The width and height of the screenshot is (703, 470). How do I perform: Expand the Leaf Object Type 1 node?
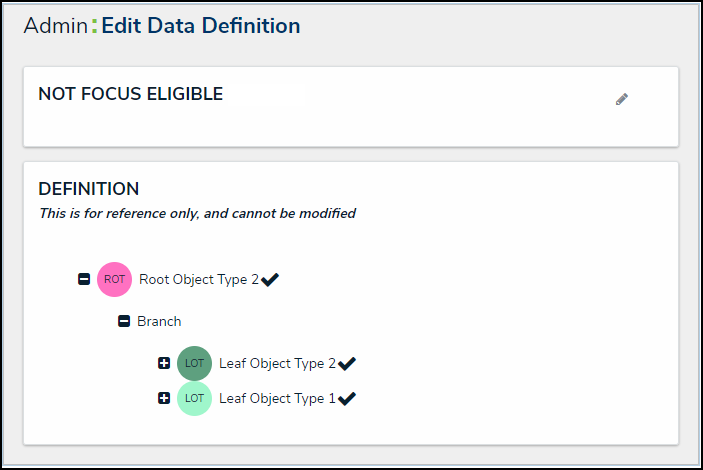(x=164, y=398)
